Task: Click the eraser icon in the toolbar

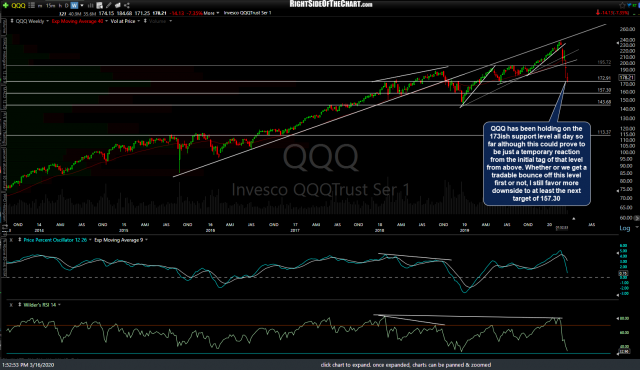Action: click(x=118, y=5)
